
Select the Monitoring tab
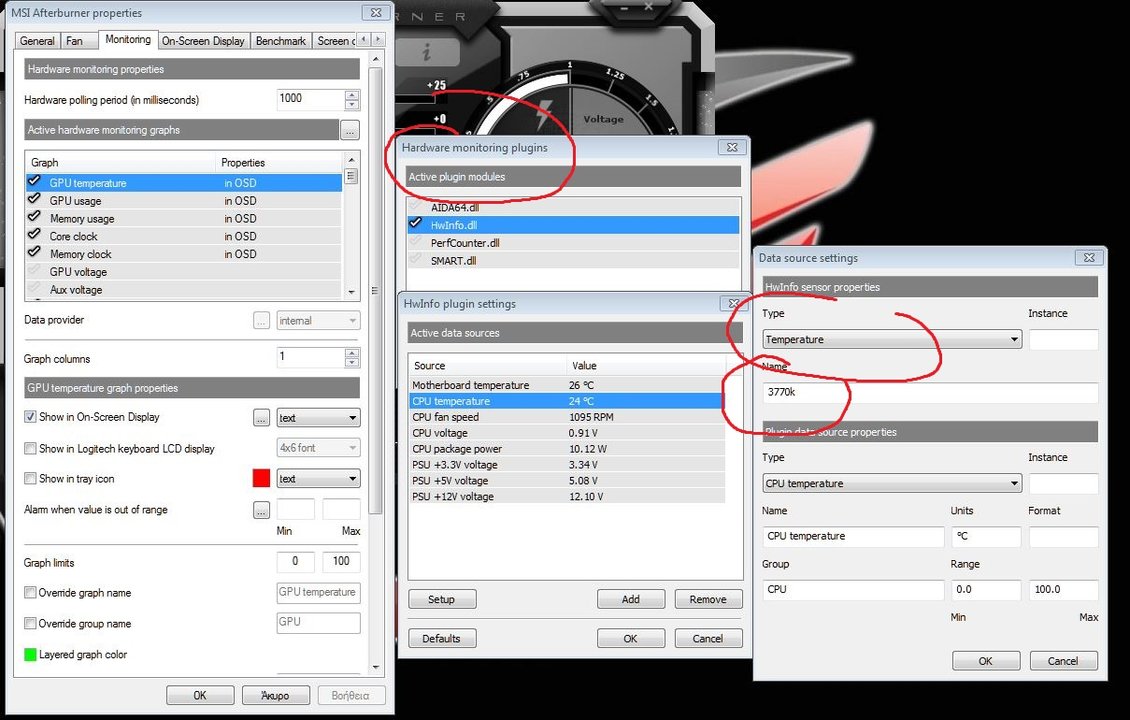point(128,40)
